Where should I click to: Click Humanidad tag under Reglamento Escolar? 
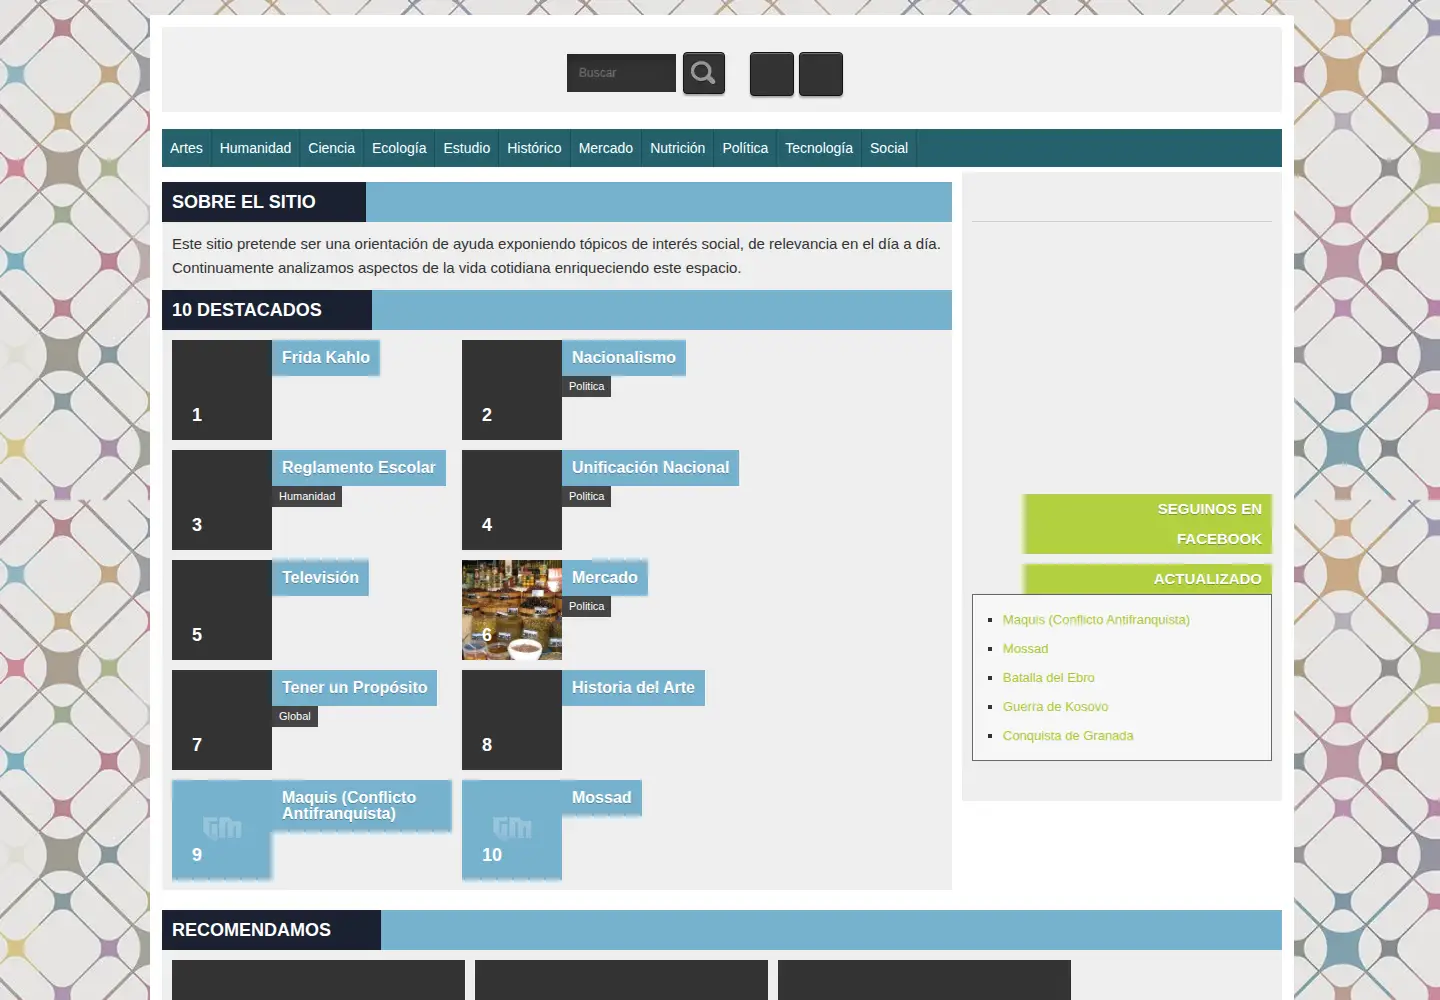click(307, 497)
